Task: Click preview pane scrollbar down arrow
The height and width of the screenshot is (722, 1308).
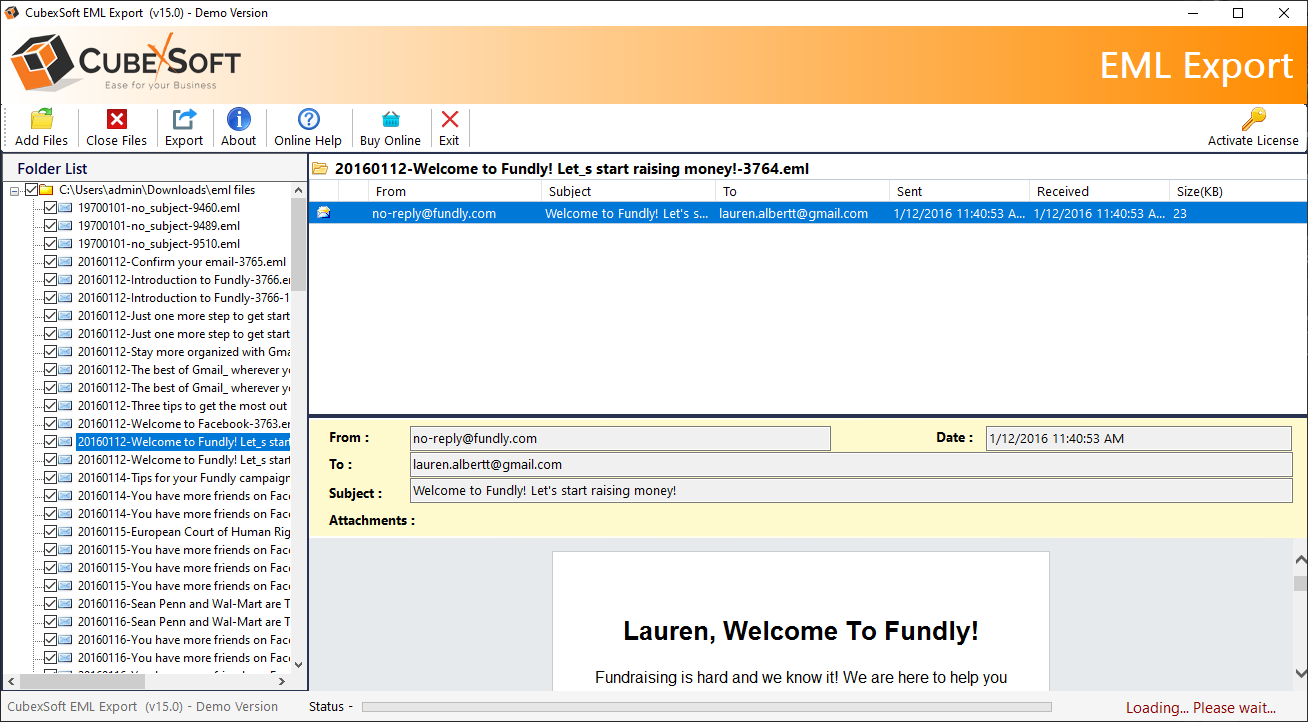Action: coord(1300,673)
